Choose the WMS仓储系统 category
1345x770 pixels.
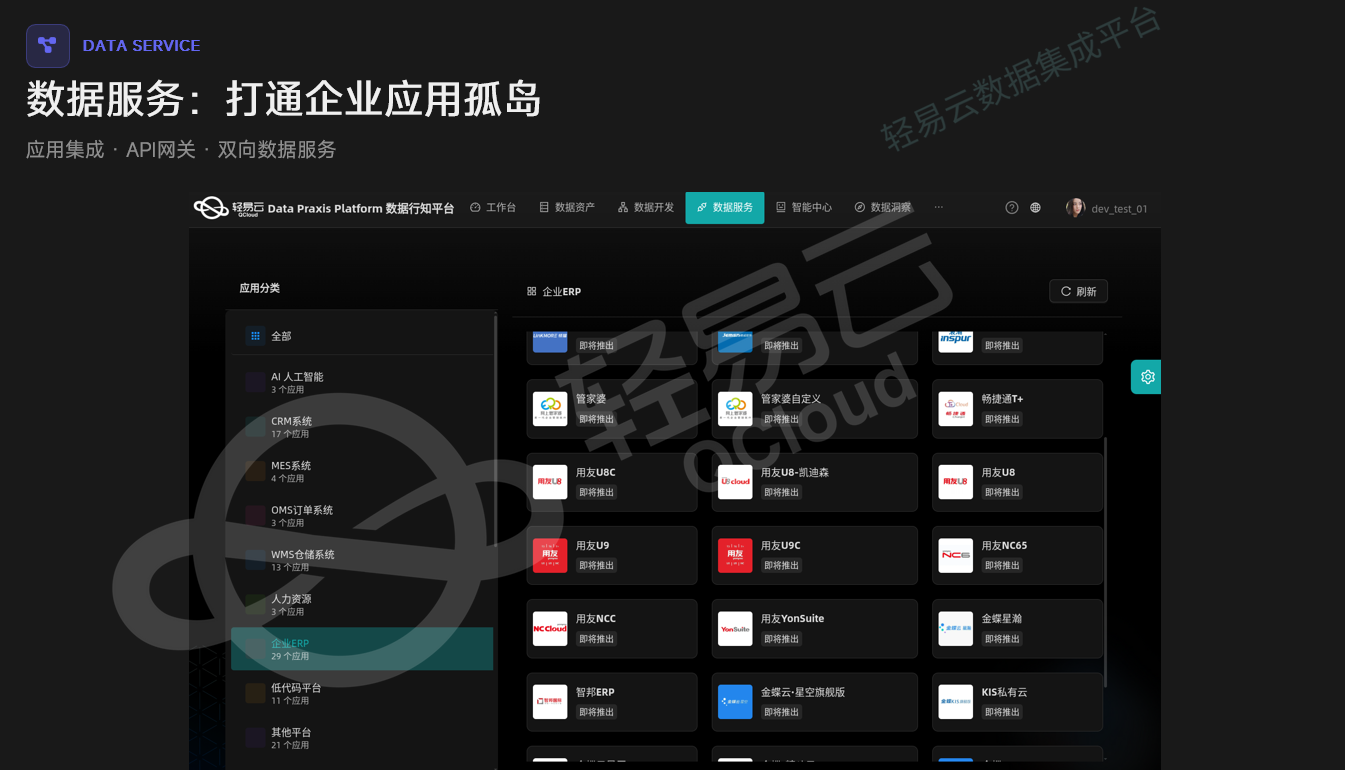click(302, 559)
